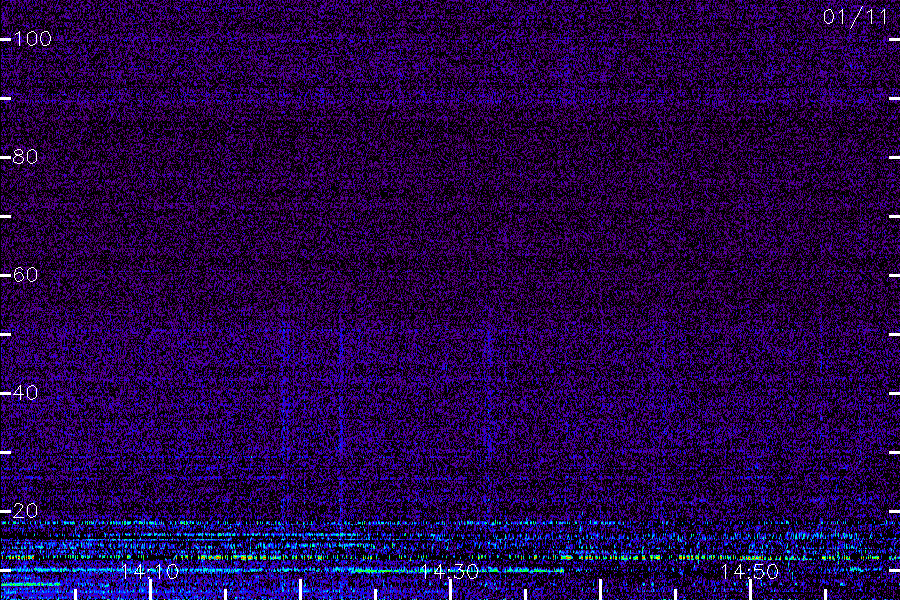Click the 14:10 time label
The height and width of the screenshot is (600, 900).
[x=150, y=571]
